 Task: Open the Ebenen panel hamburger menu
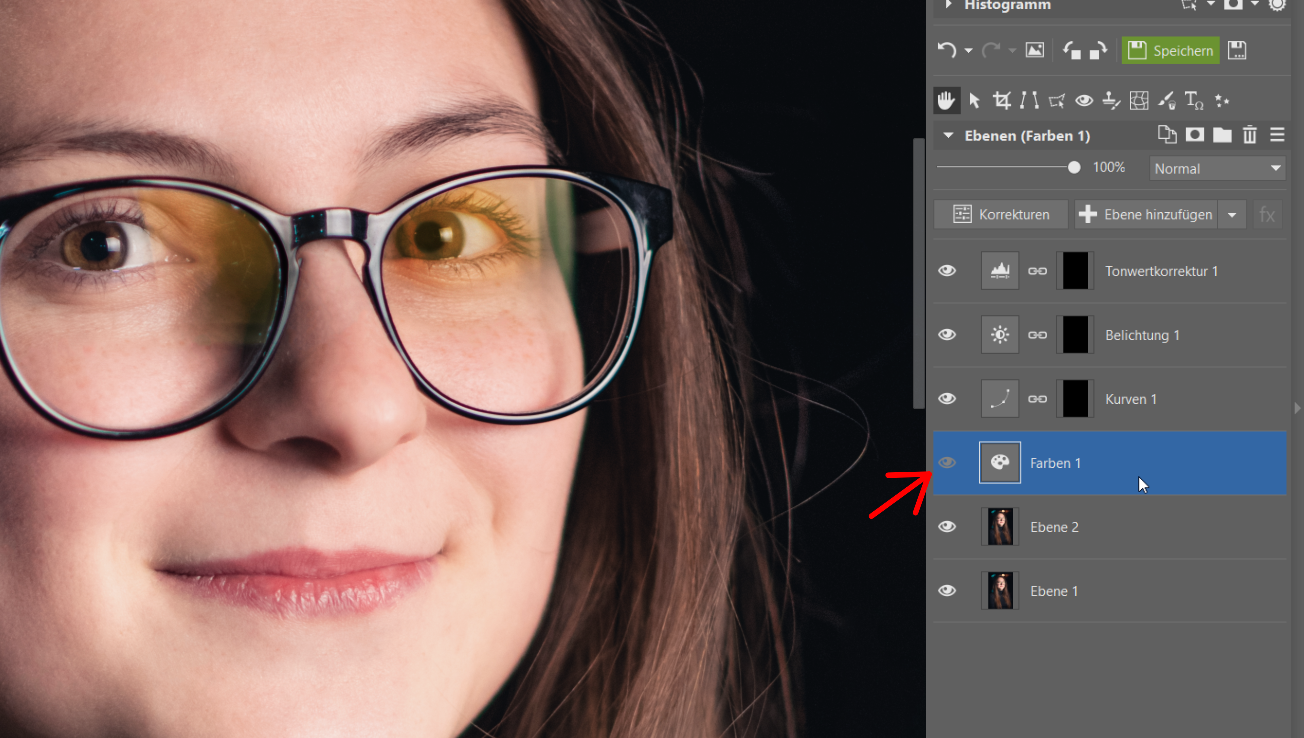(1277, 135)
